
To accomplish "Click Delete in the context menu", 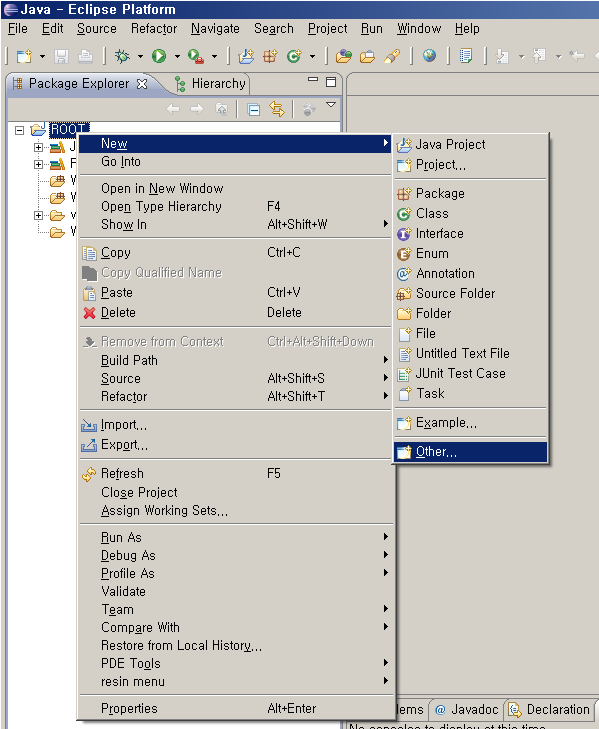I will (235, 312).
